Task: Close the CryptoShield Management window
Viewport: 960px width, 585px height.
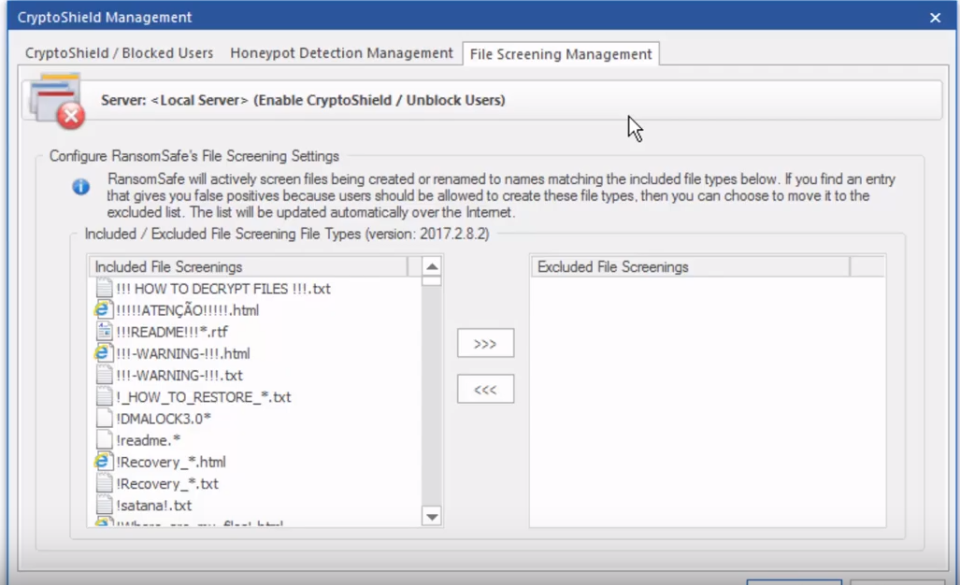Action: click(935, 17)
